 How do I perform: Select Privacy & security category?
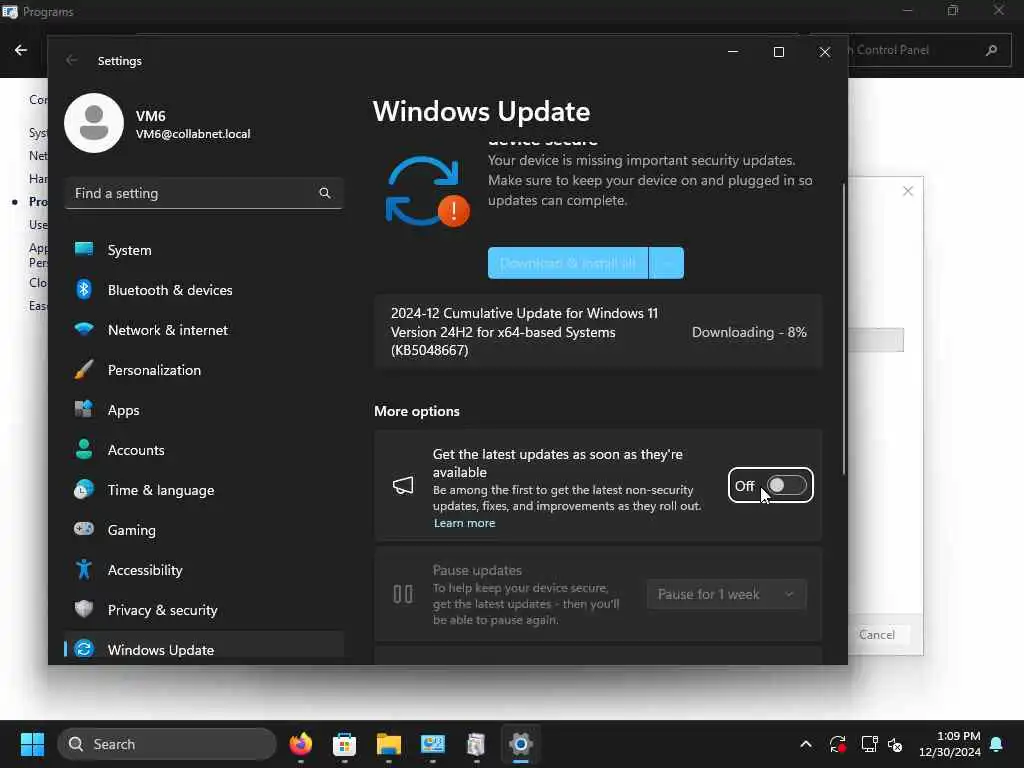tap(204, 609)
